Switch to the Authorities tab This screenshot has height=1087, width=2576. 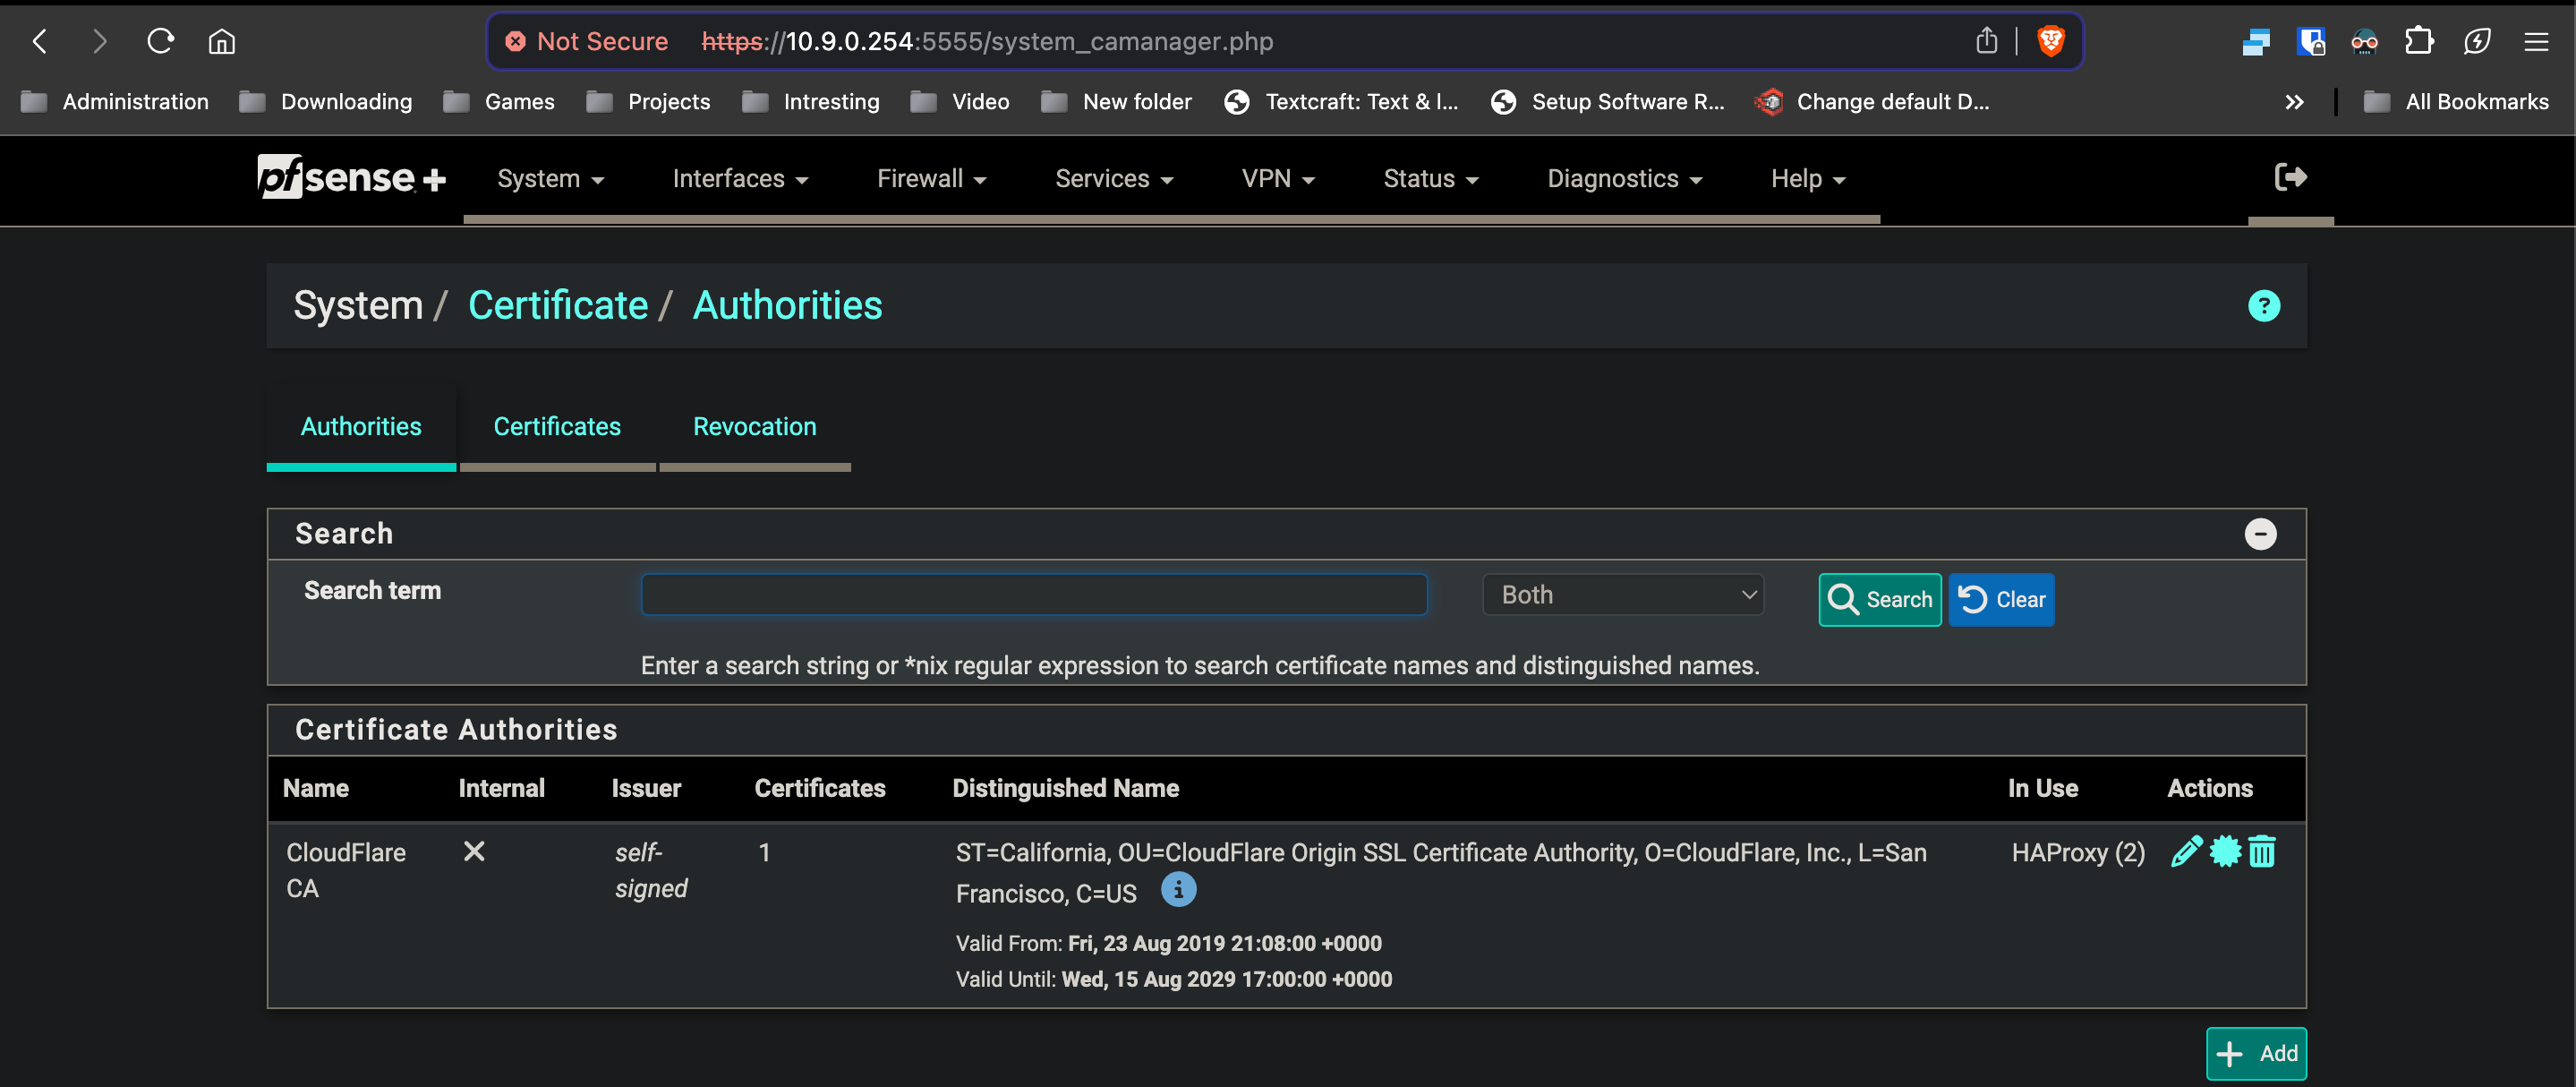click(x=361, y=427)
